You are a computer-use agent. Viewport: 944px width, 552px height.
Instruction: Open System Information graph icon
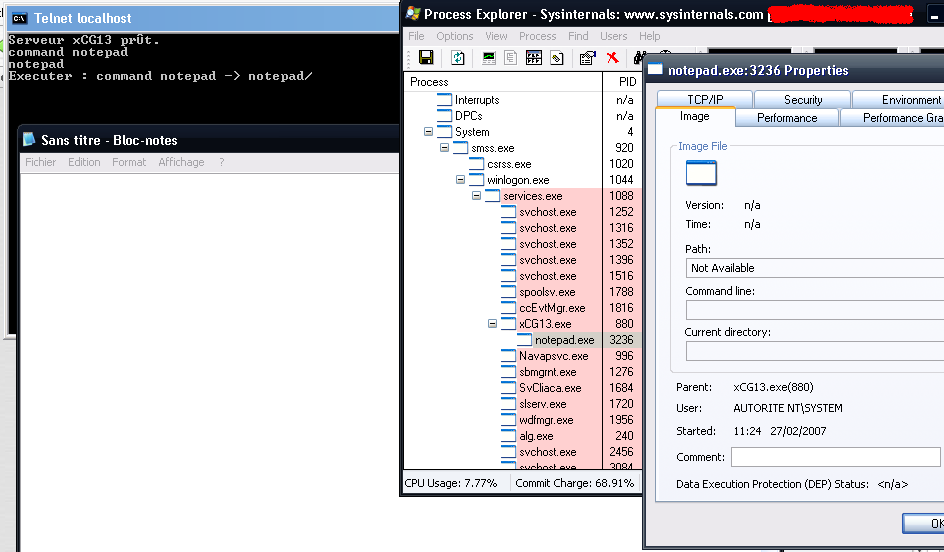click(489, 58)
